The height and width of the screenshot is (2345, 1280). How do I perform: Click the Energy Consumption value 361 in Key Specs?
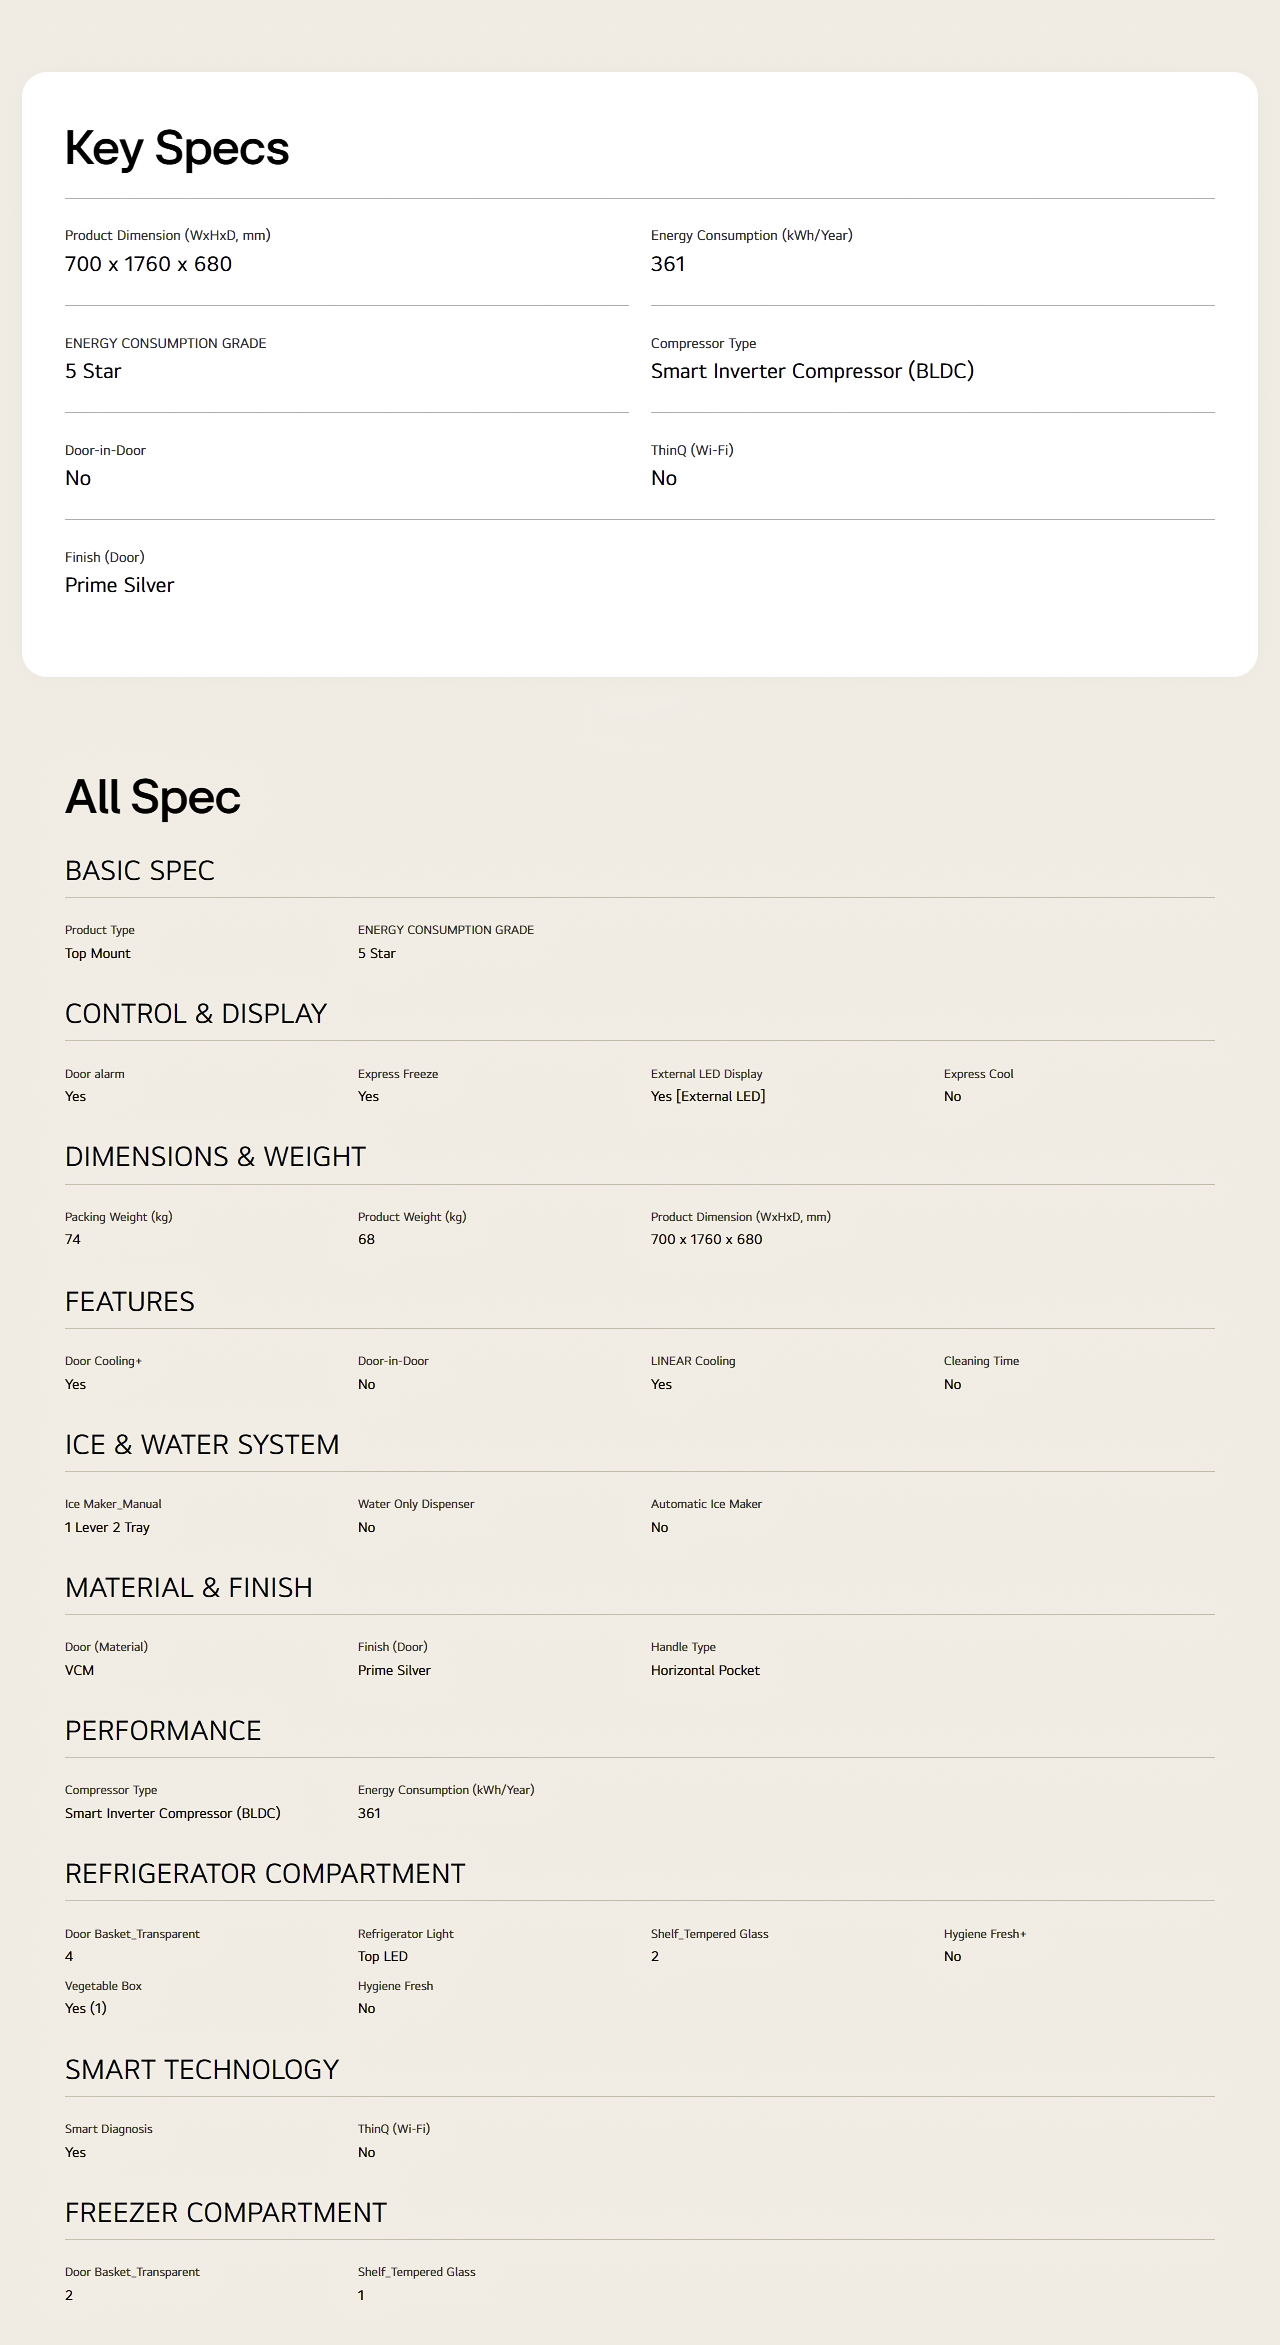coord(668,264)
